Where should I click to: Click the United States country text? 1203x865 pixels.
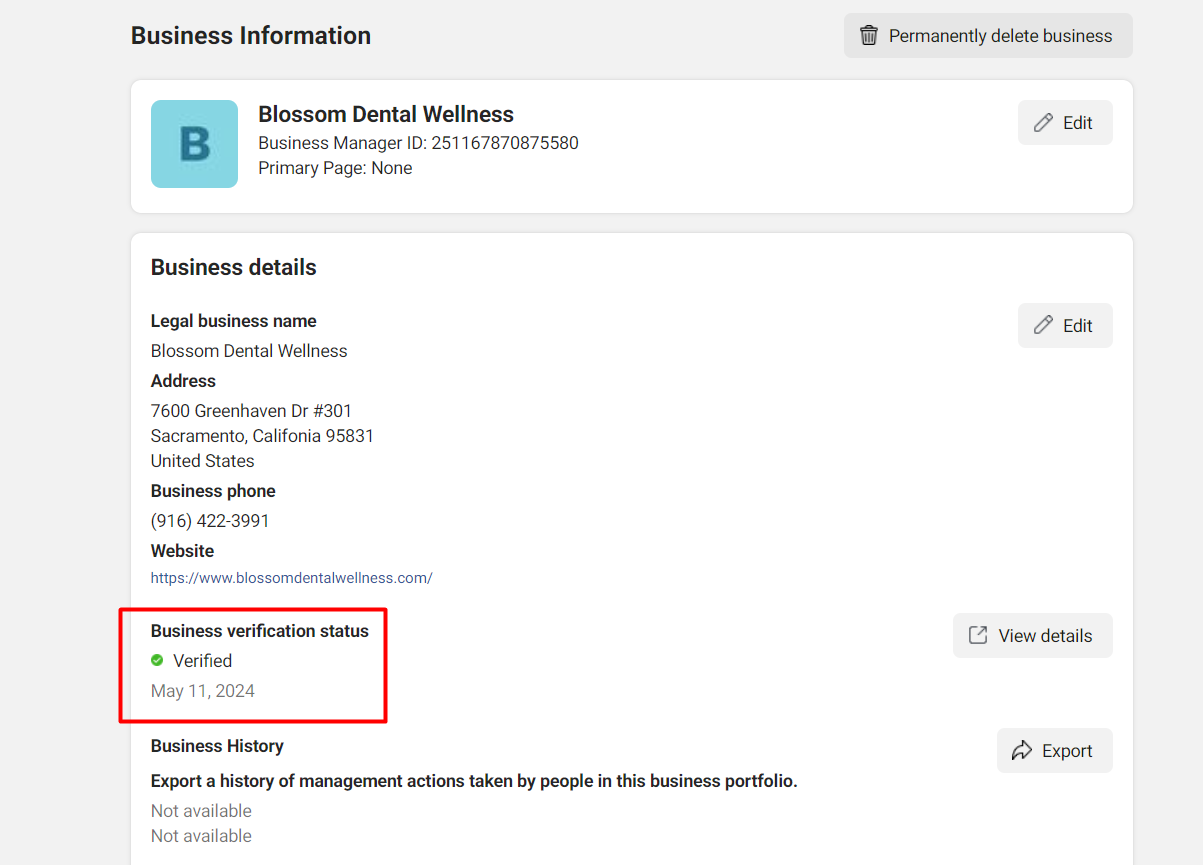tap(203, 461)
